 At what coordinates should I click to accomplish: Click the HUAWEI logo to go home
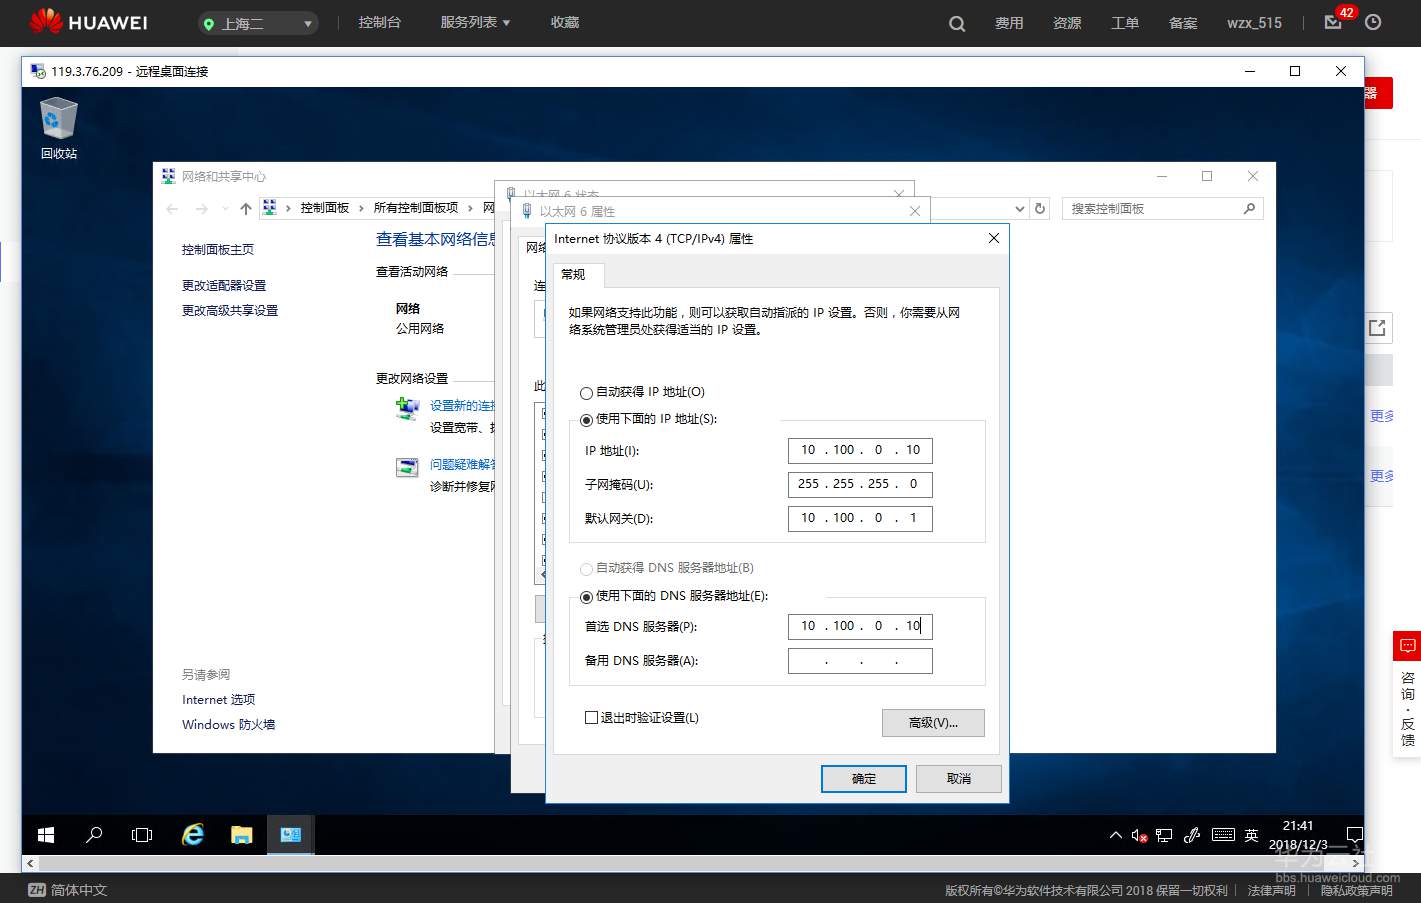tap(88, 22)
